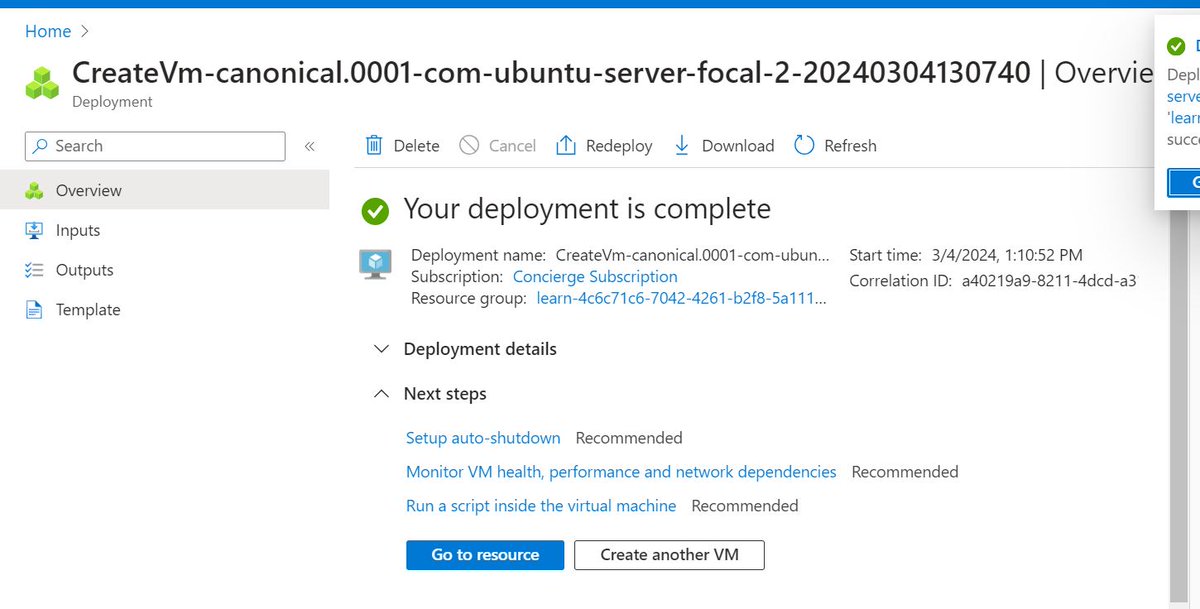Open the learn-4c6c71c6 resource group link
Image resolution: width=1200 pixels, height=609 pixels.
coord(682,298)
